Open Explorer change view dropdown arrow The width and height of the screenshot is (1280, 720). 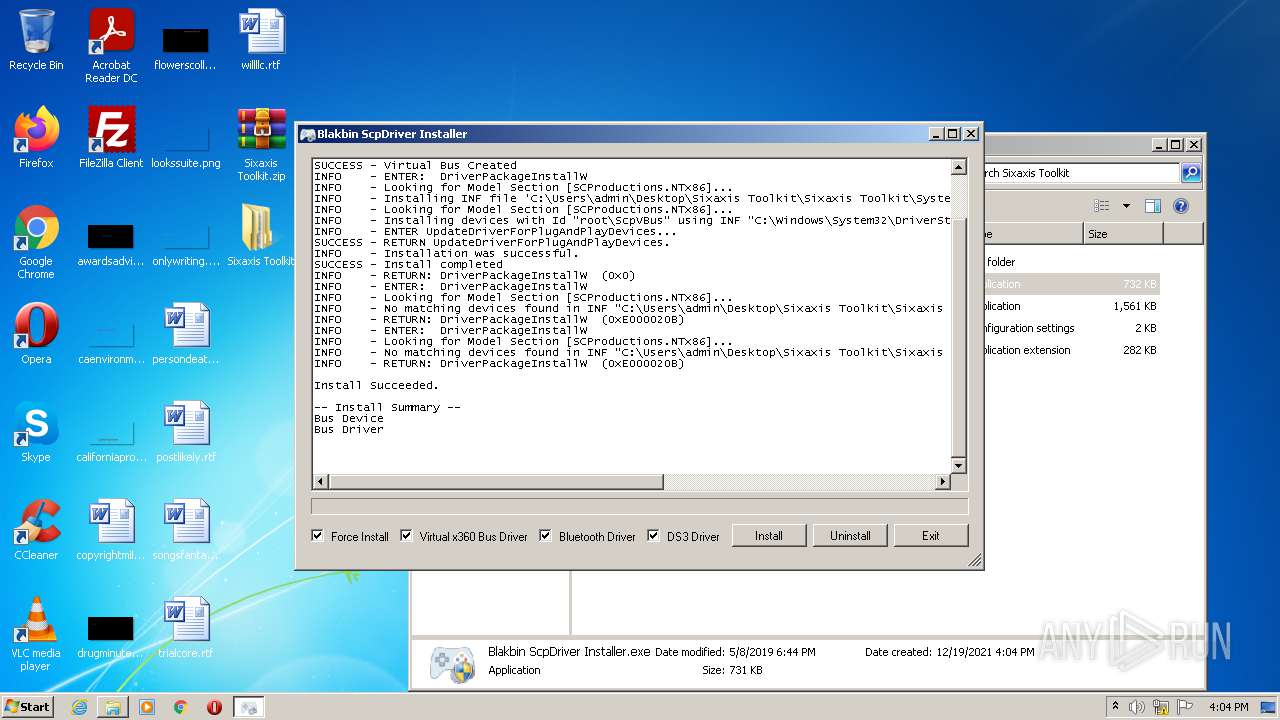coord(1126,206)
